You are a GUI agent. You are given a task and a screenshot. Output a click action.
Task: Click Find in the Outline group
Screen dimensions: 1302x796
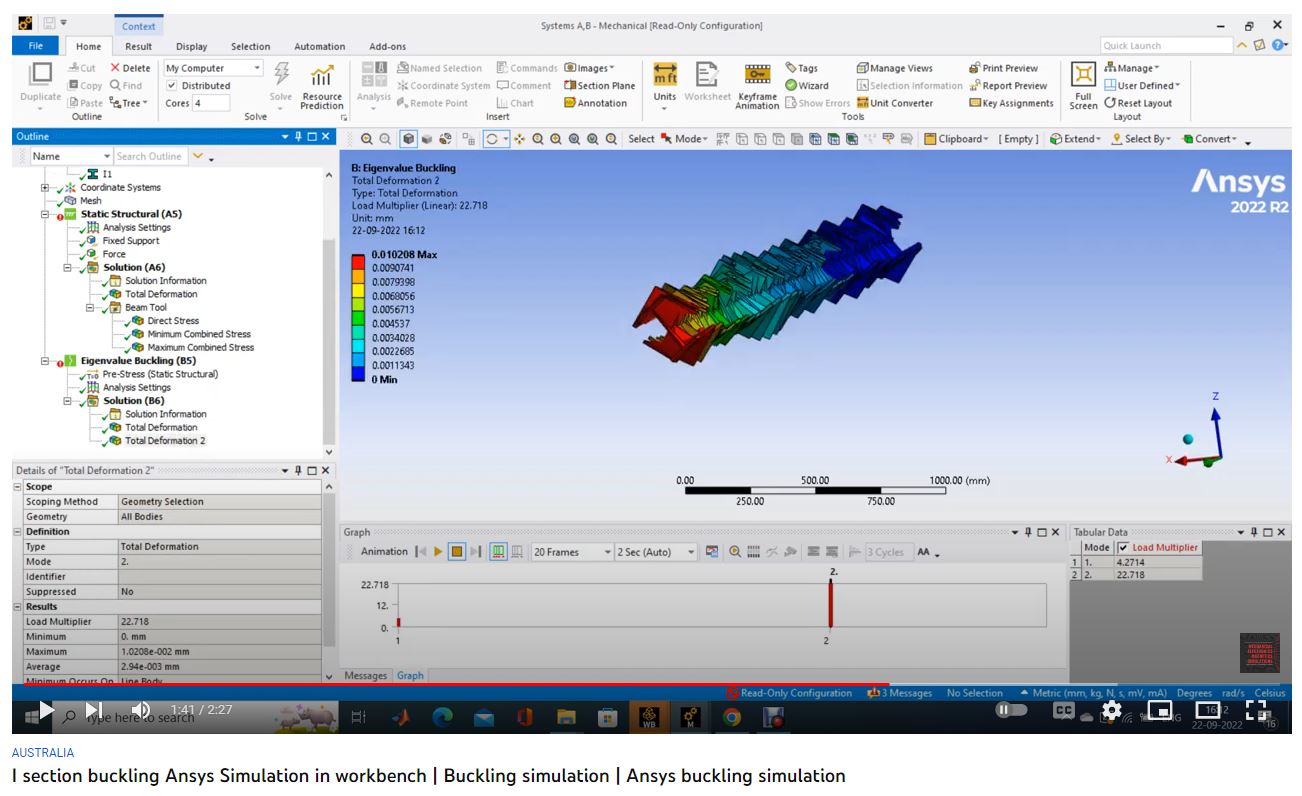coord(126,86)
